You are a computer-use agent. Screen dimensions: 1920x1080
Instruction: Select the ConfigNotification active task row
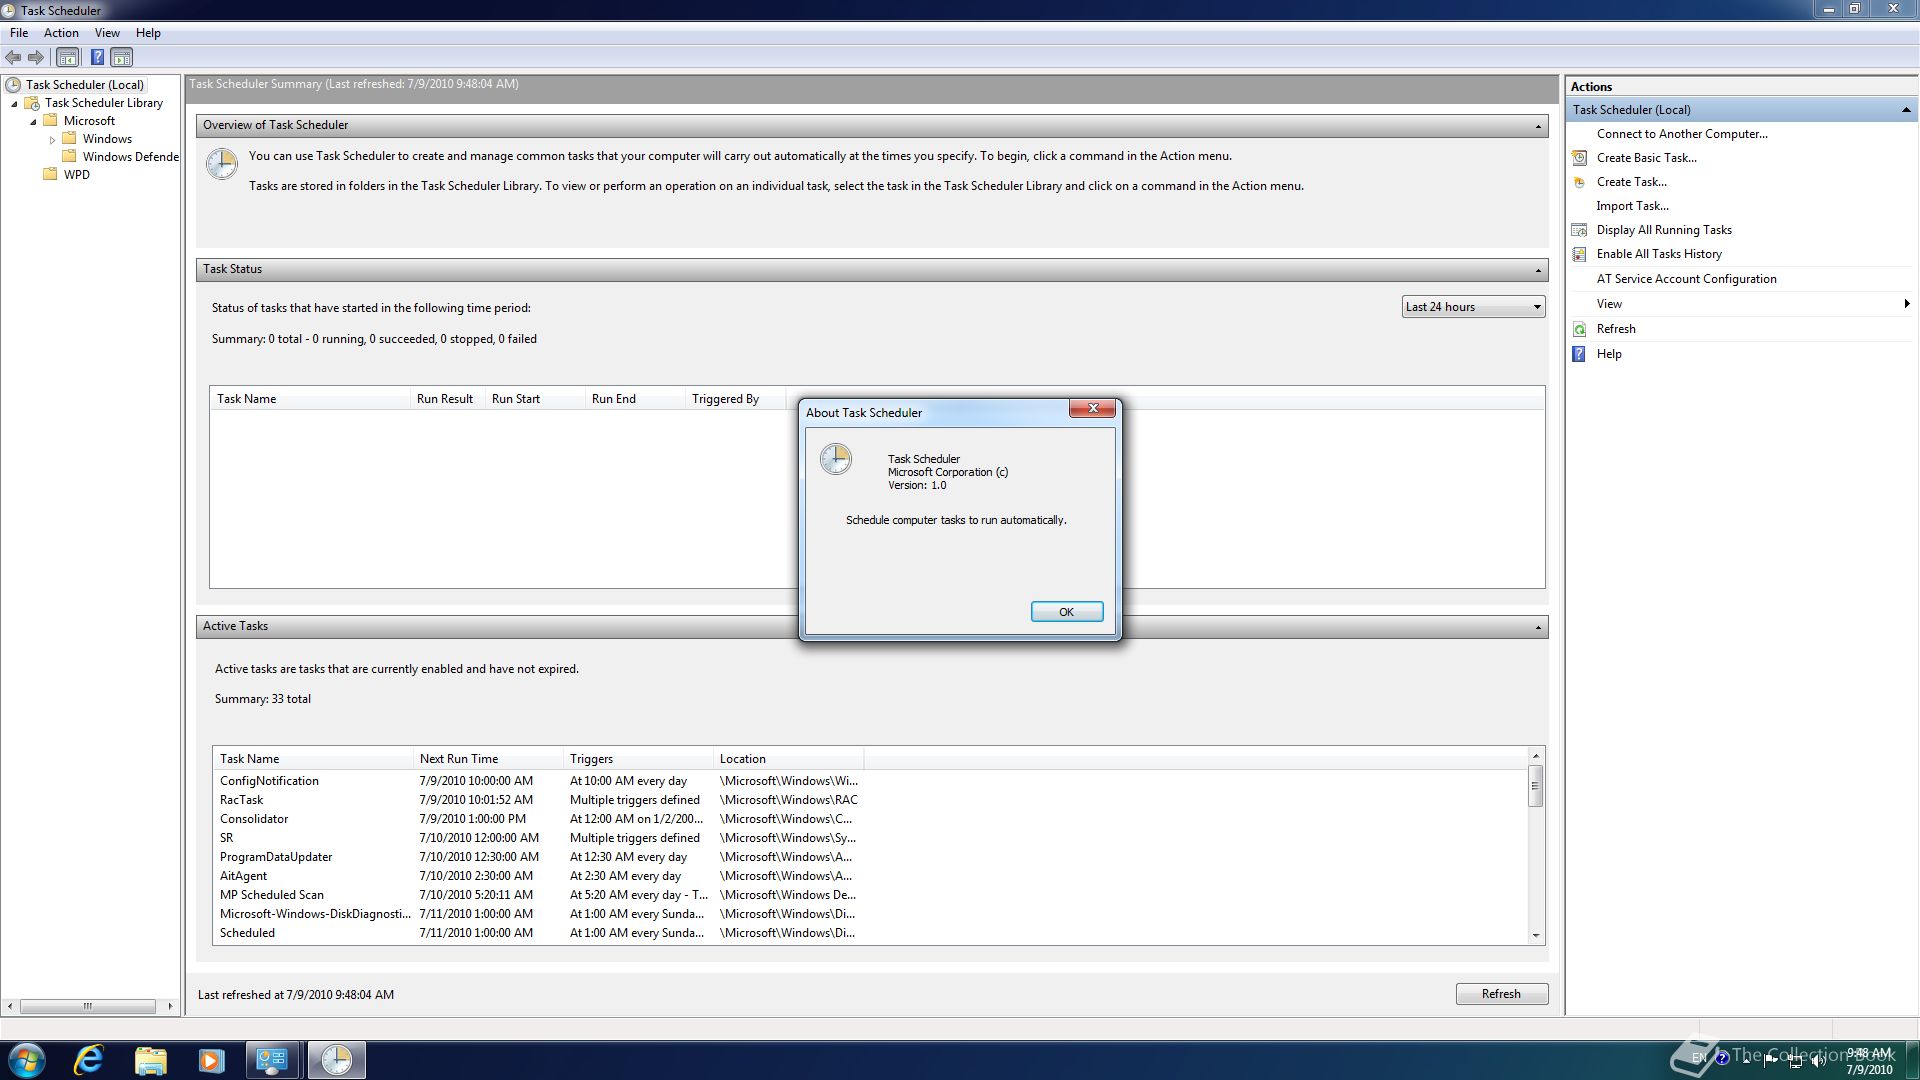coord(539,781)
